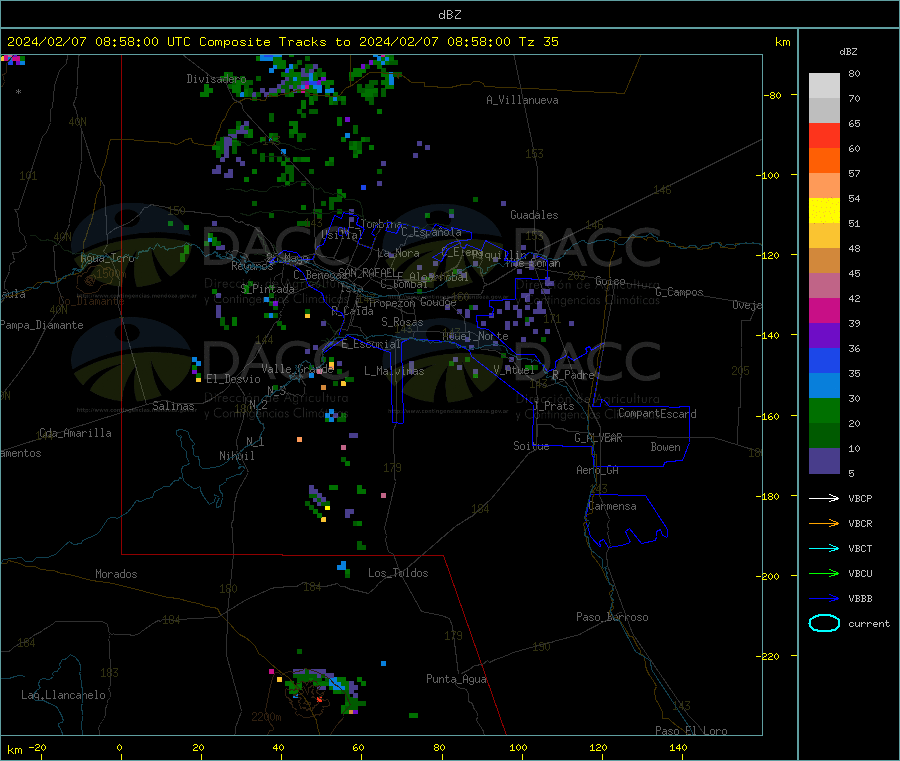Click the blue VBBB arrow legend icon

point(824,599)
